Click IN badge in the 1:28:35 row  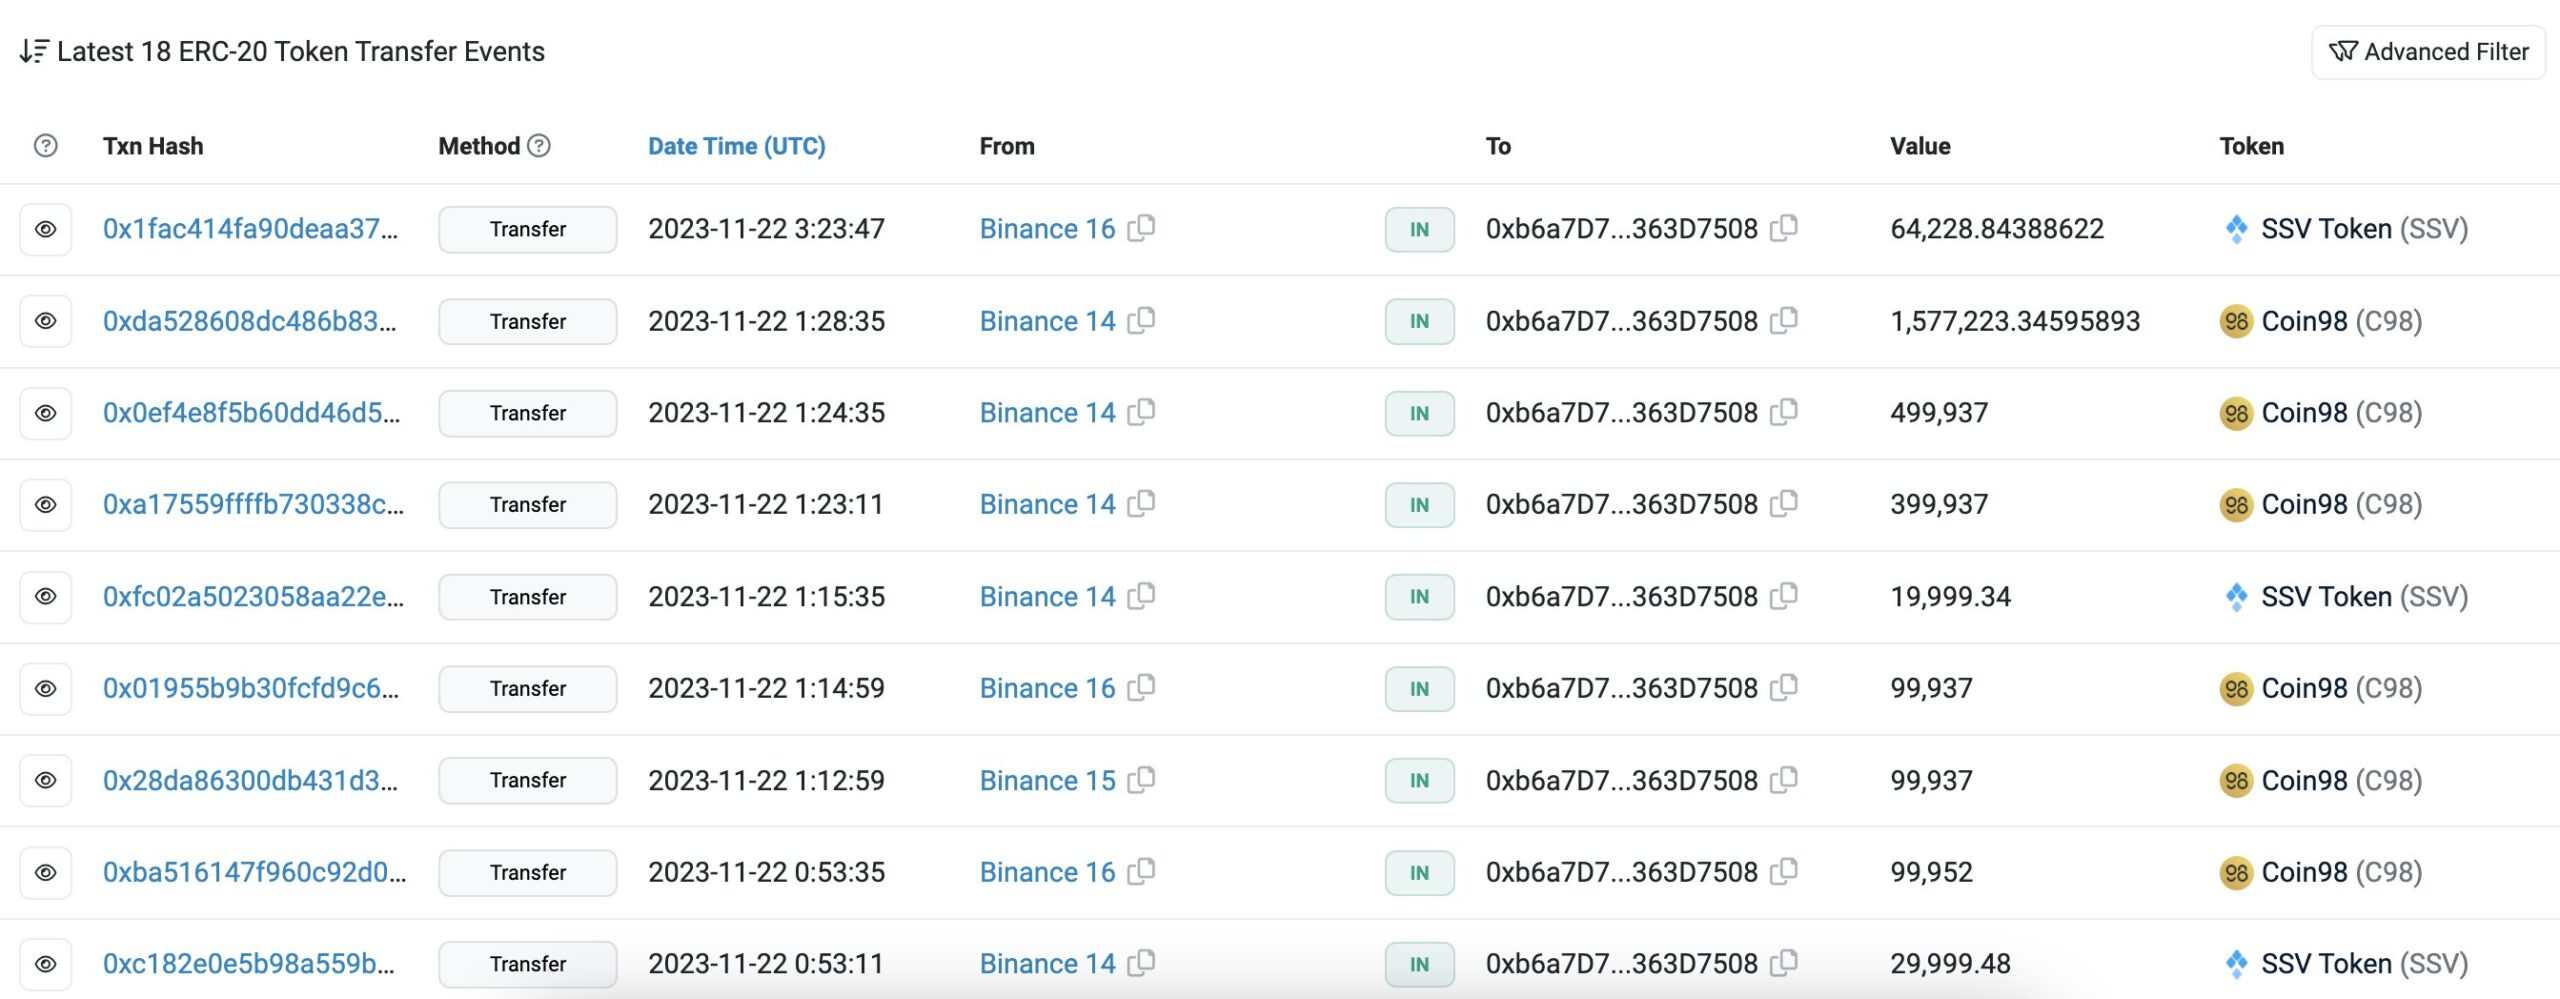click(x=1419, y=321)
